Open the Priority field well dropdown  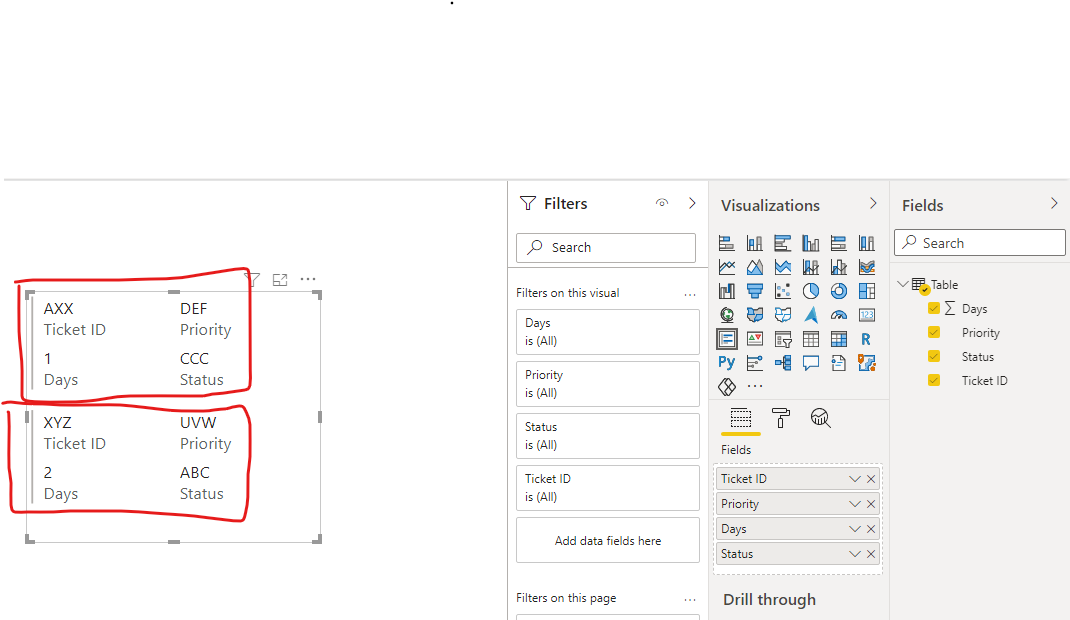click(x=854, y=504)
